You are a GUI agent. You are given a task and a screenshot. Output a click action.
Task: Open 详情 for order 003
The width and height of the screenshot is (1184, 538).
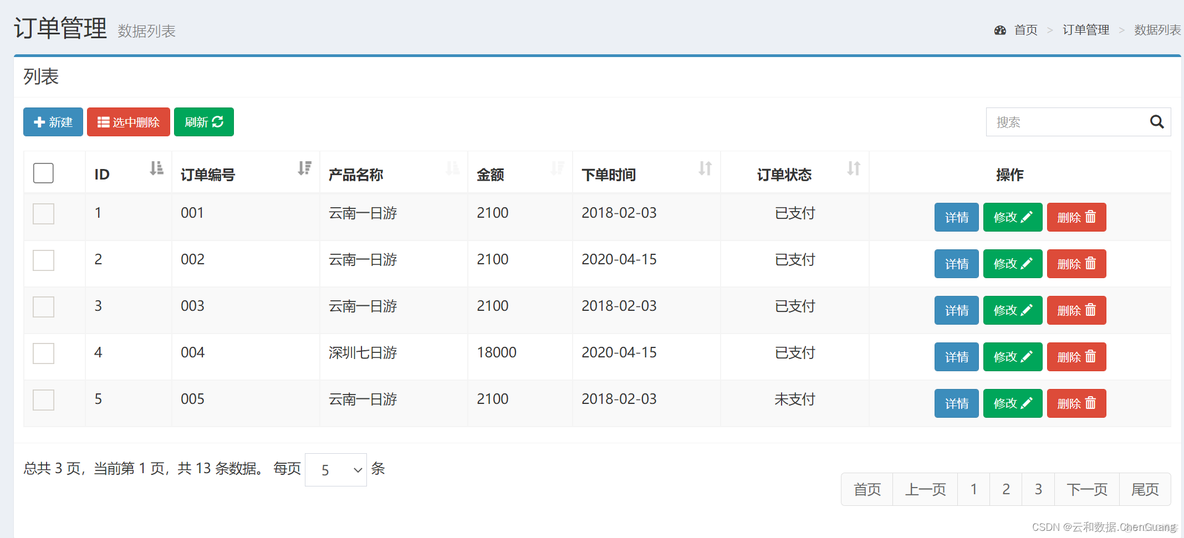pos(957,311)
